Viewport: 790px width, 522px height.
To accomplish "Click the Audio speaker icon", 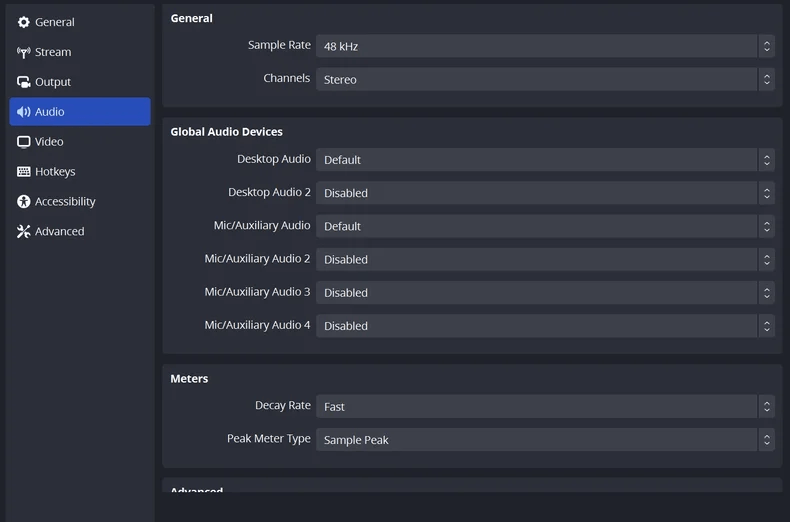I will pyautogui.click(x=23, y=112).
